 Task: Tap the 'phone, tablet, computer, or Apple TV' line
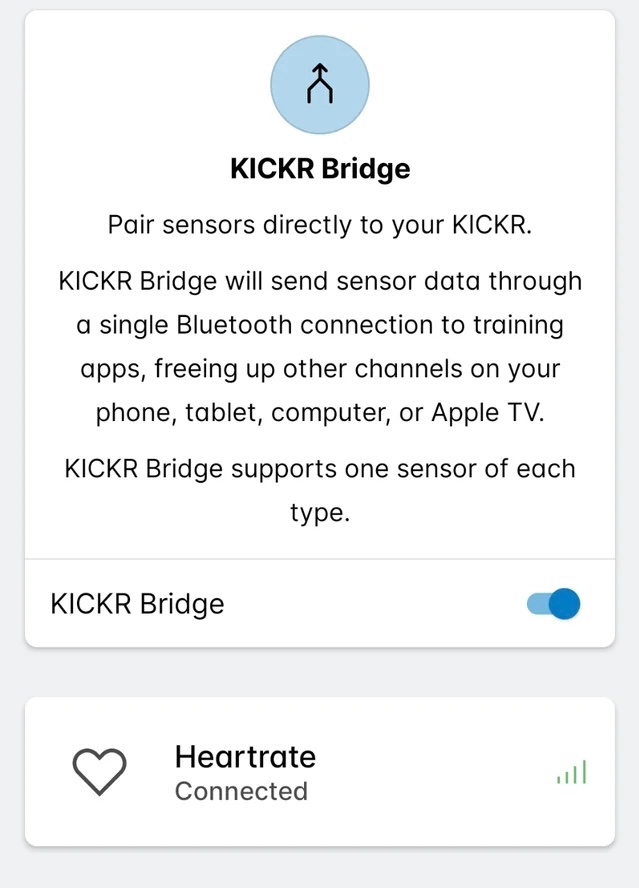[320, 413]
